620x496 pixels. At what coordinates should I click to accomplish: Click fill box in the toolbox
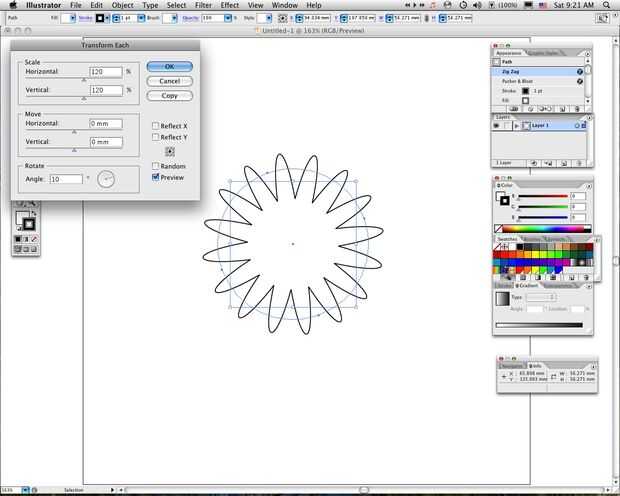[x=21, y=217]
